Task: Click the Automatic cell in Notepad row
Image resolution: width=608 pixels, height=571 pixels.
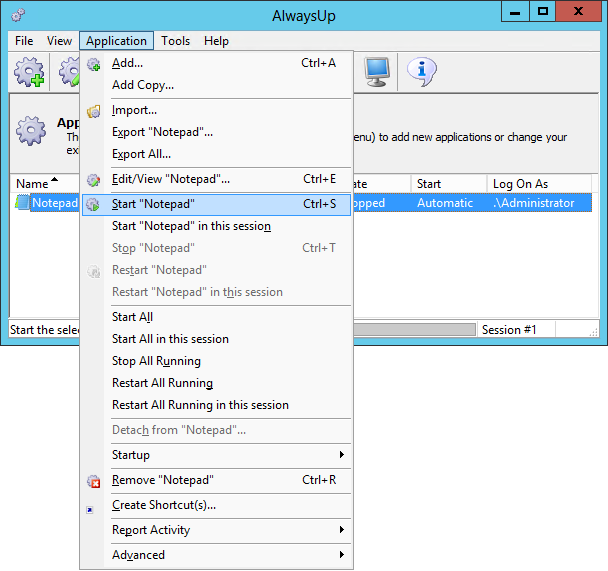Action: 445,203
